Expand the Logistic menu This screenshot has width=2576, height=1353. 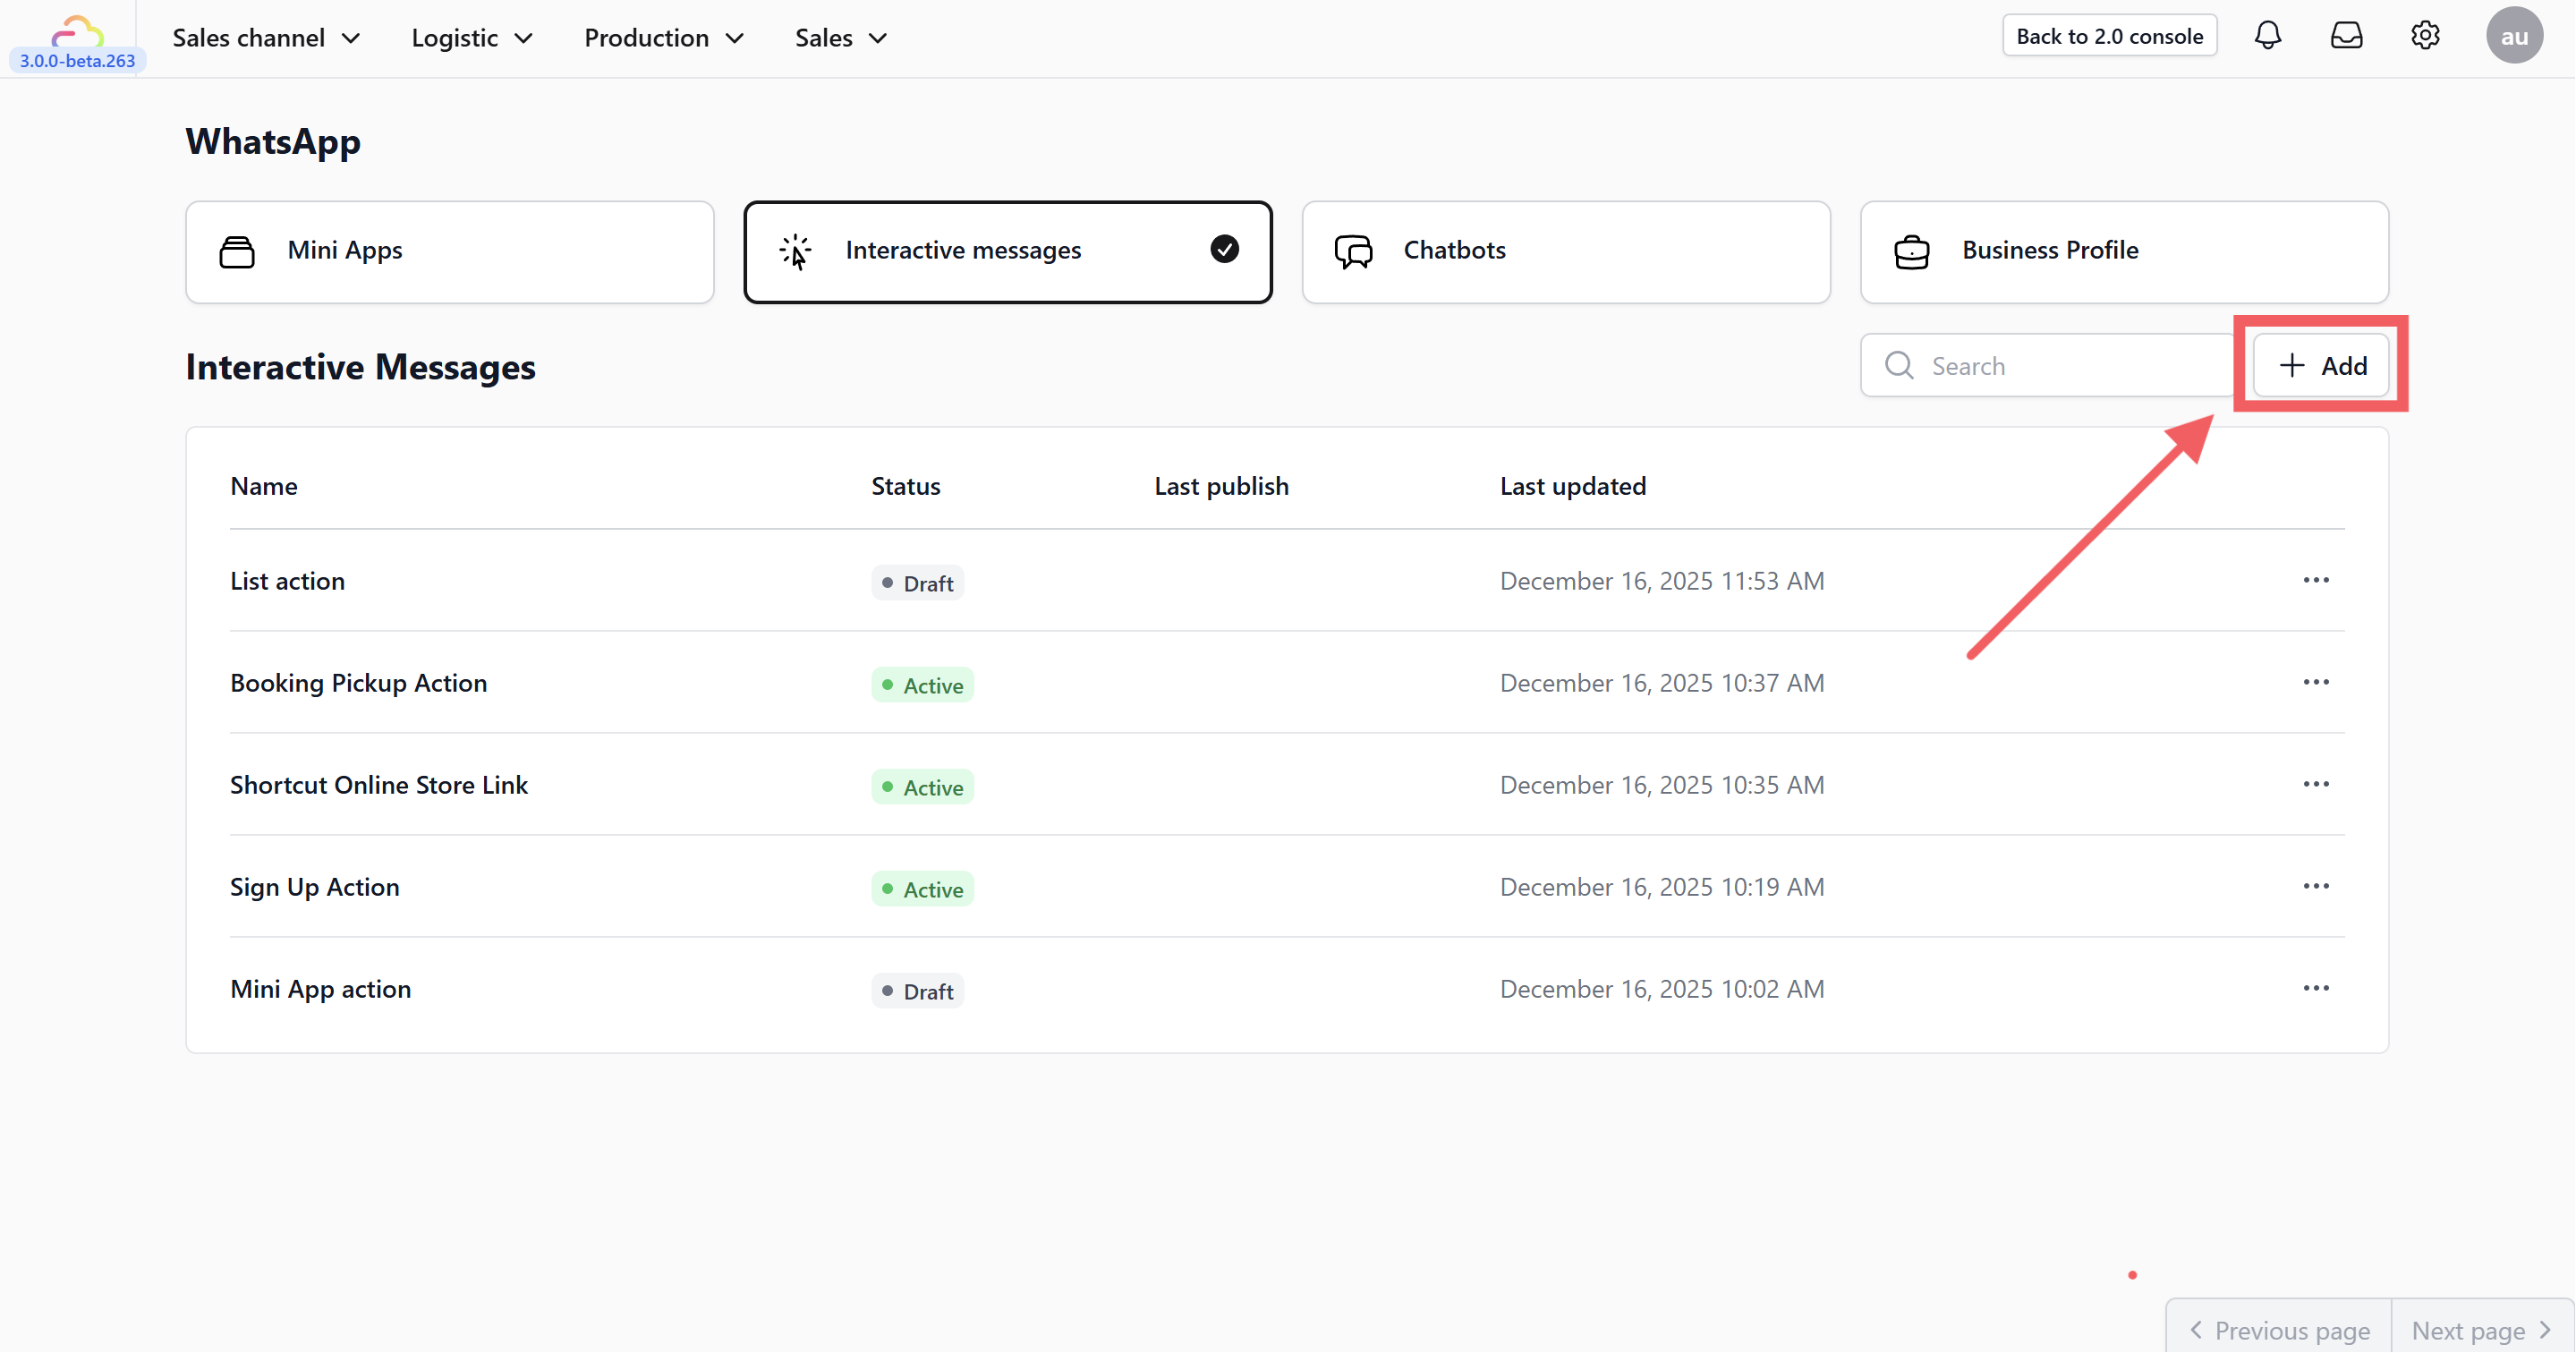point(472,38)
